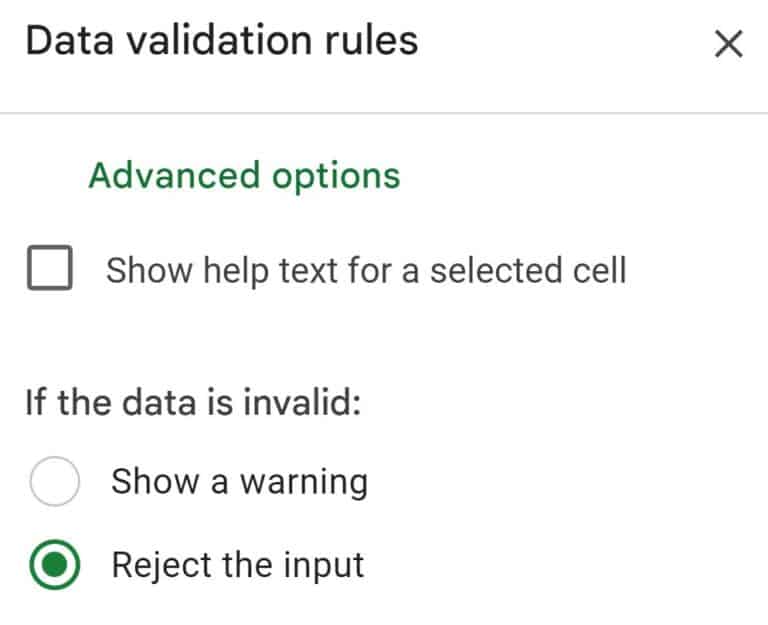Click the green dot in the selected radio
768x625 pixels.
point(54,566)
